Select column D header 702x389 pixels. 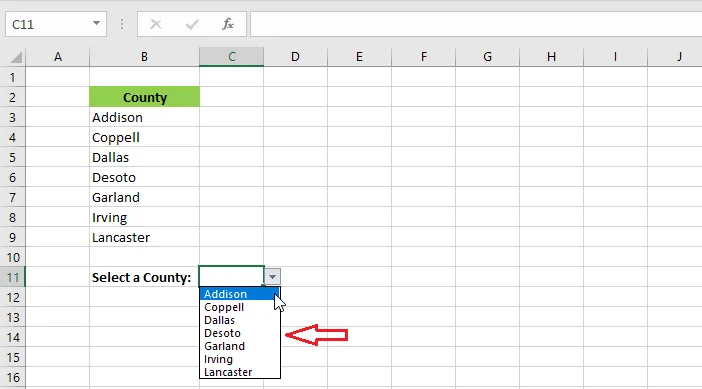tap(295, 57)
